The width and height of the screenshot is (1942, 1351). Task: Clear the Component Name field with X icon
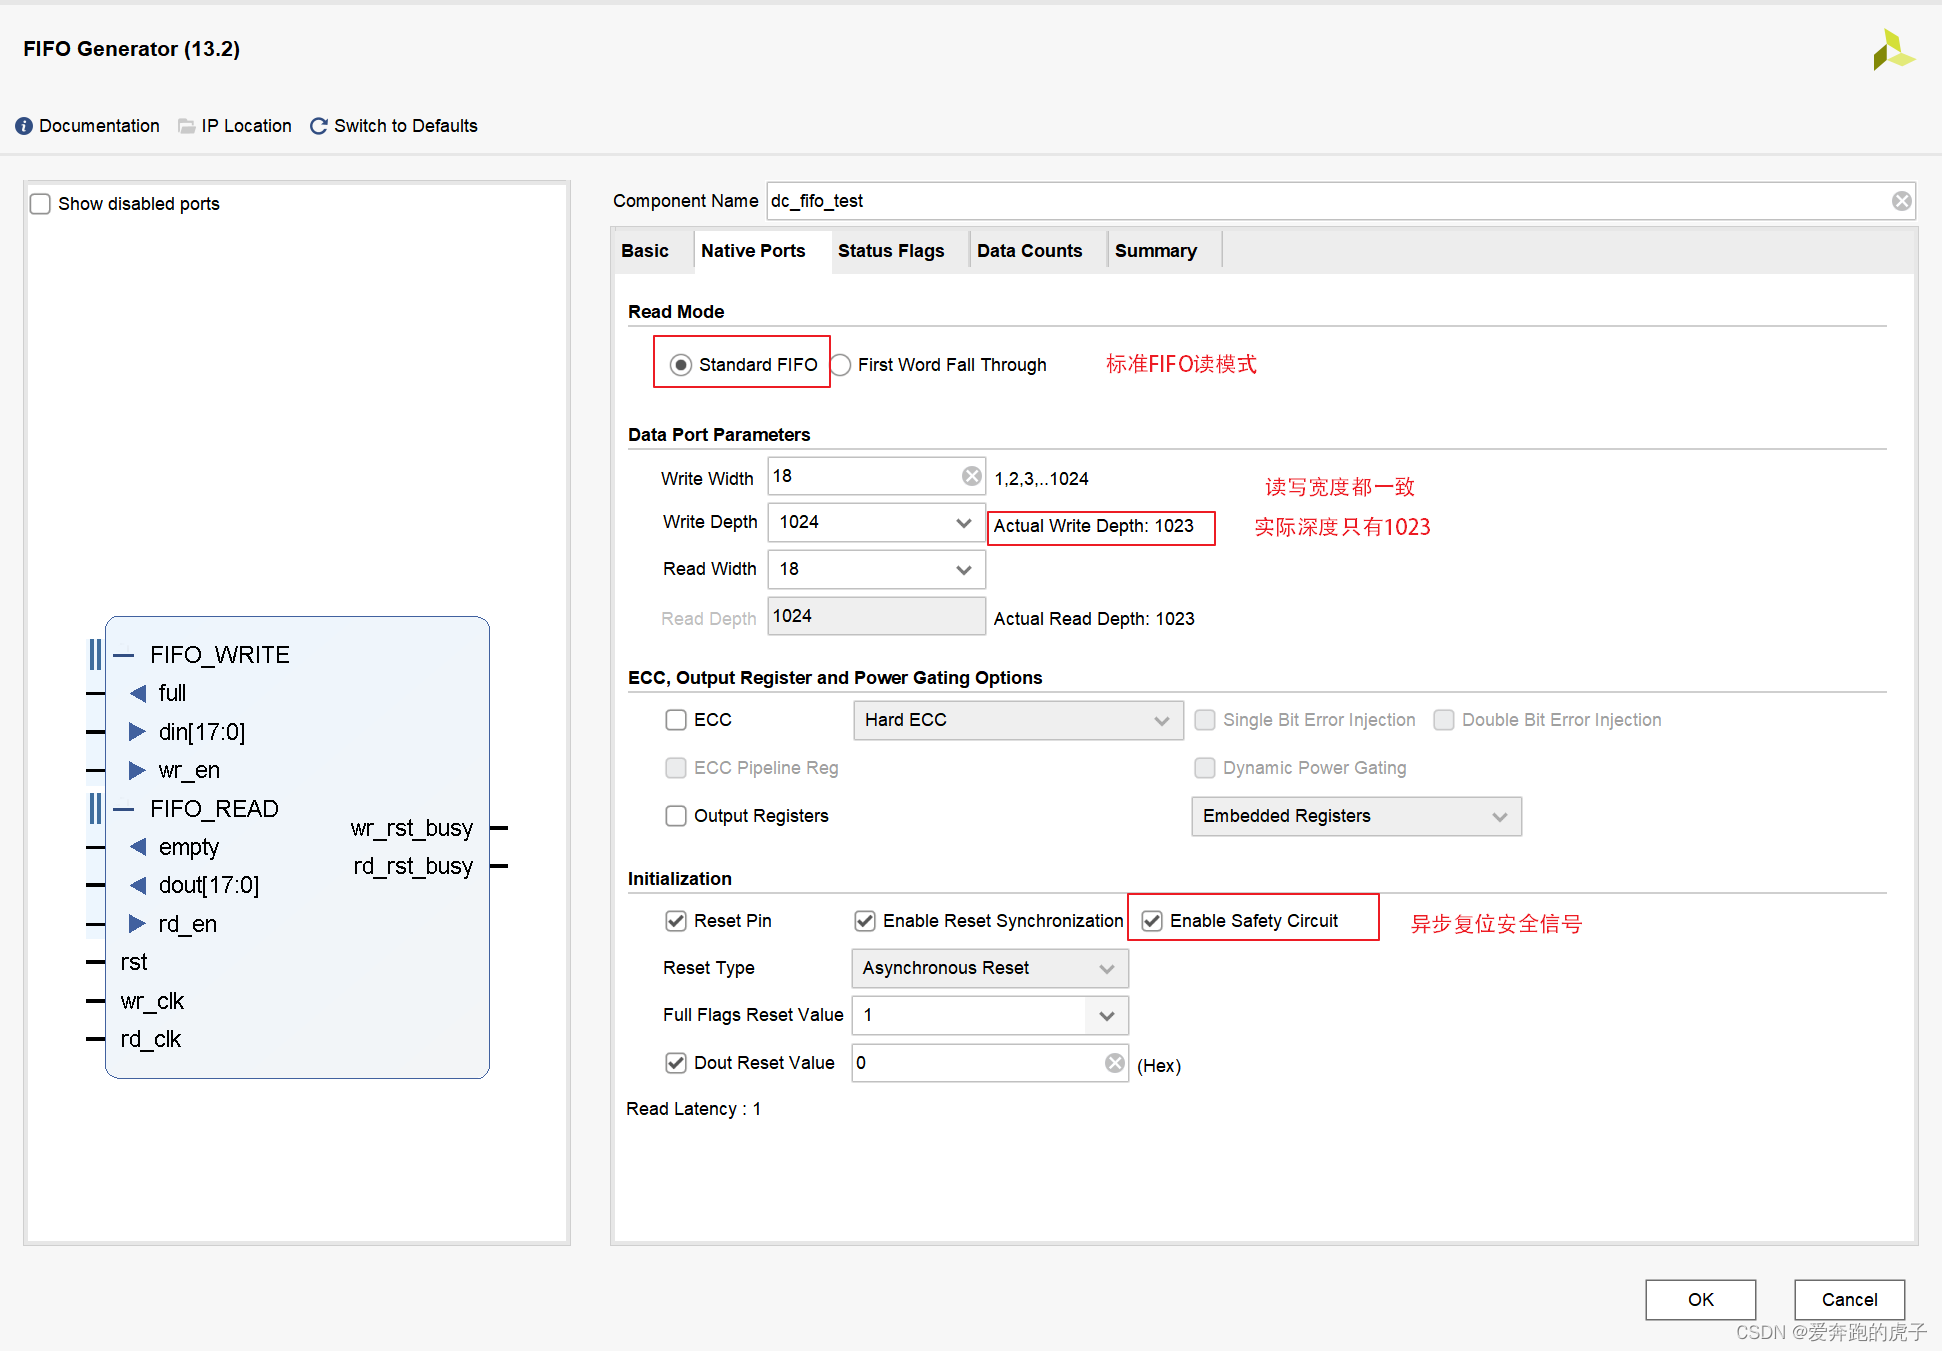(1901, 201)
